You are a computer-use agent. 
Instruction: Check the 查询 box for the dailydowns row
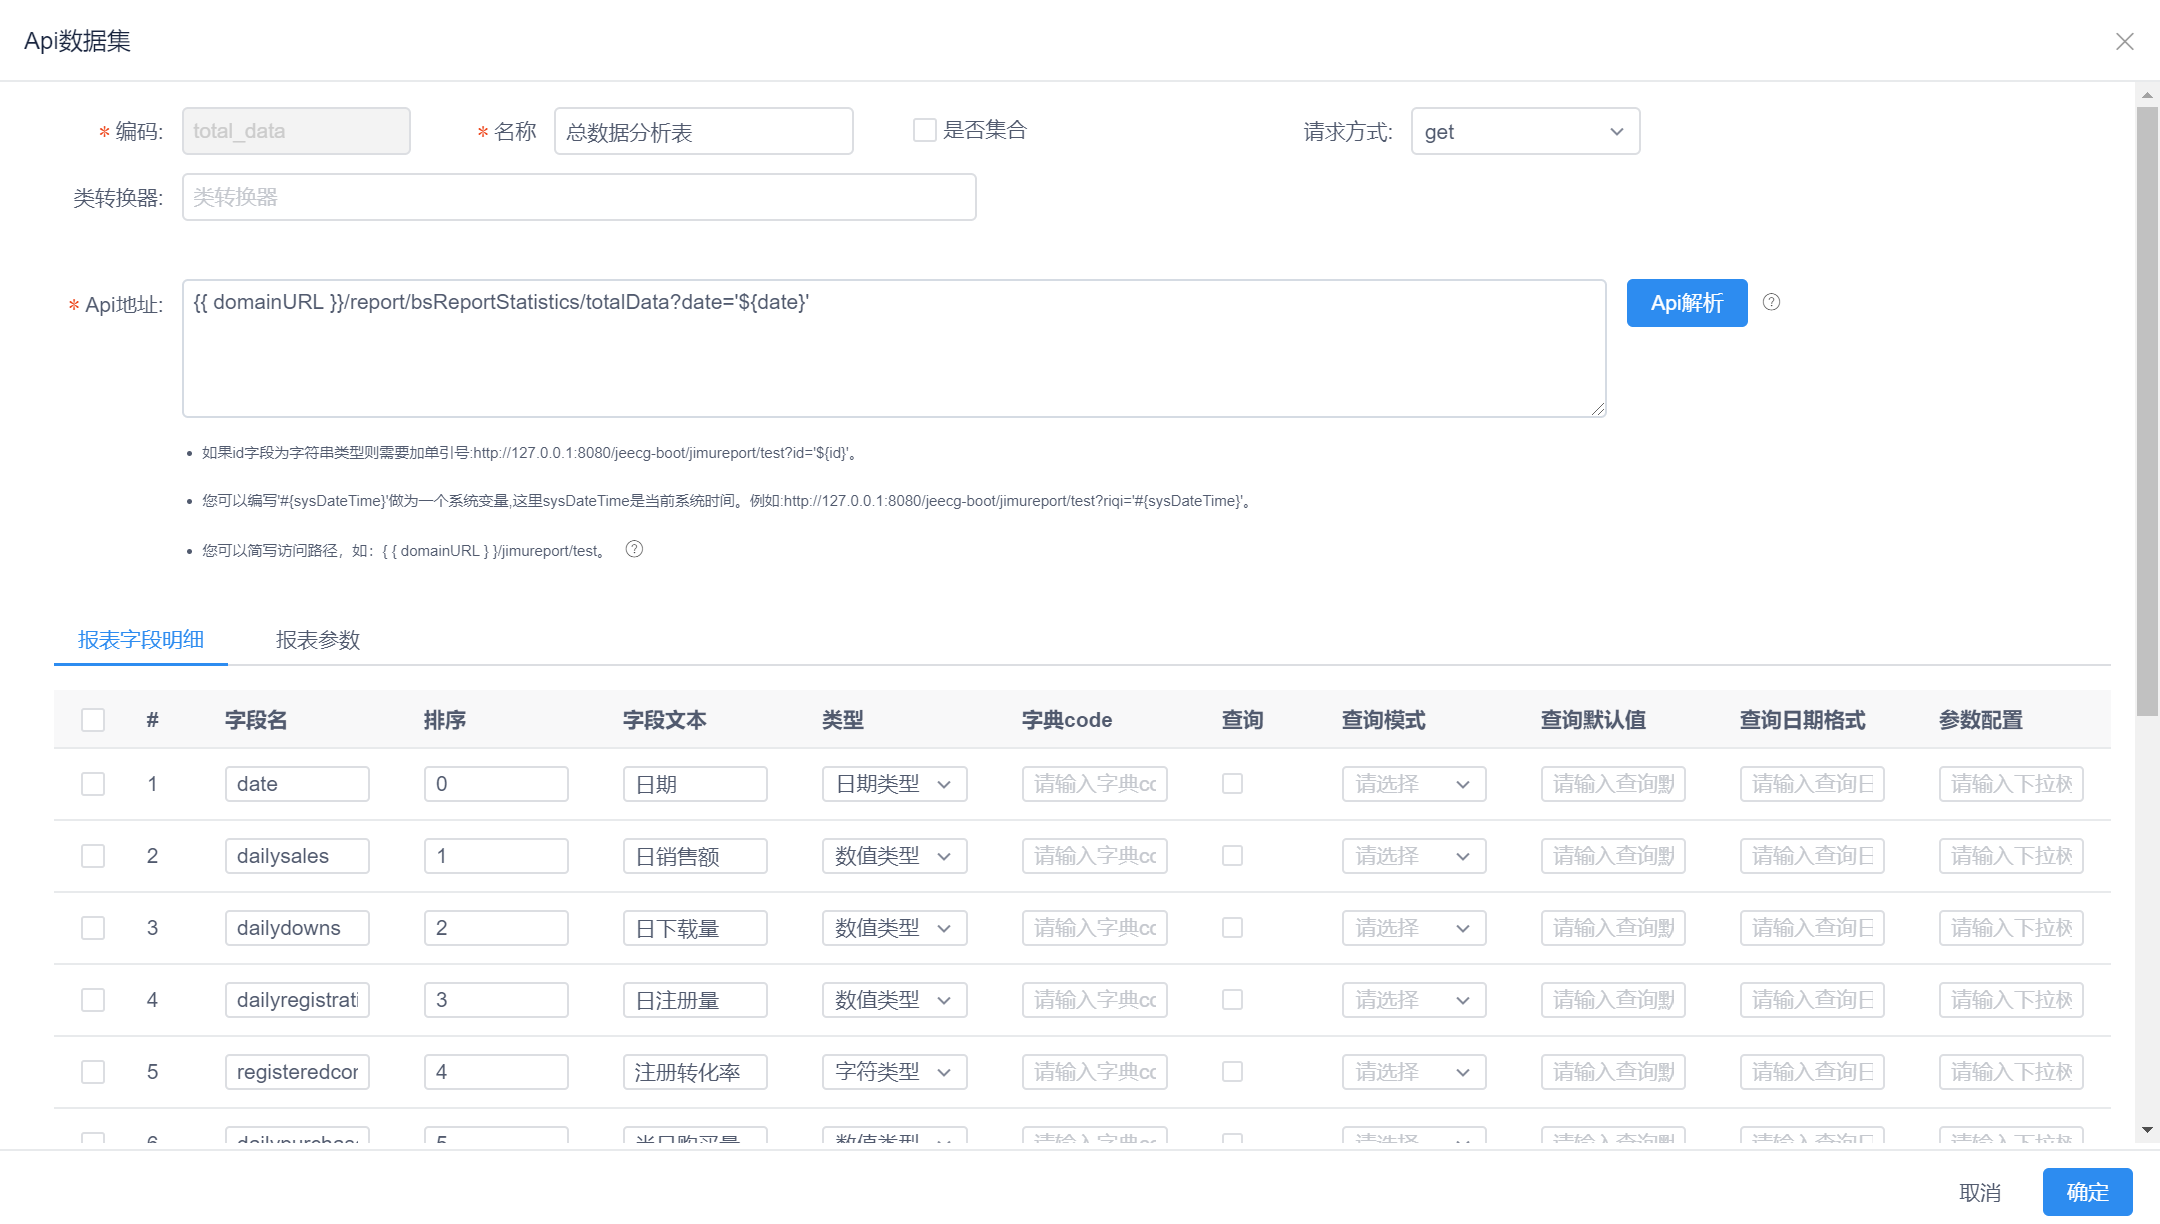point(1232,928)
